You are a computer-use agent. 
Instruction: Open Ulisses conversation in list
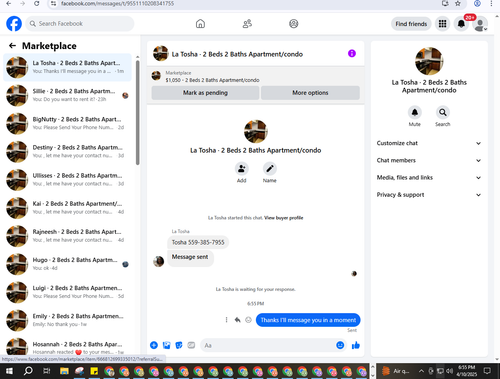[x=67, y=180]
